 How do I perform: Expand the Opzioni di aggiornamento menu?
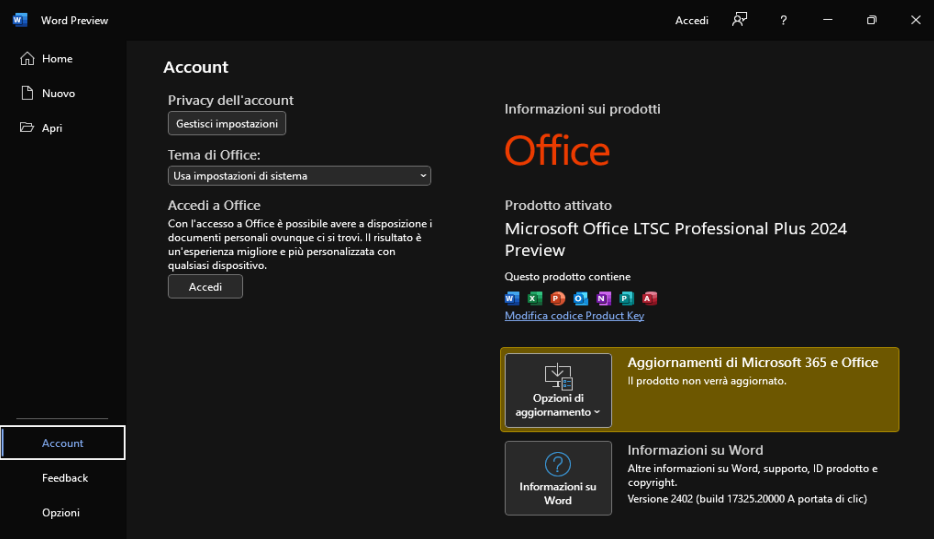[x=558, y=390]
